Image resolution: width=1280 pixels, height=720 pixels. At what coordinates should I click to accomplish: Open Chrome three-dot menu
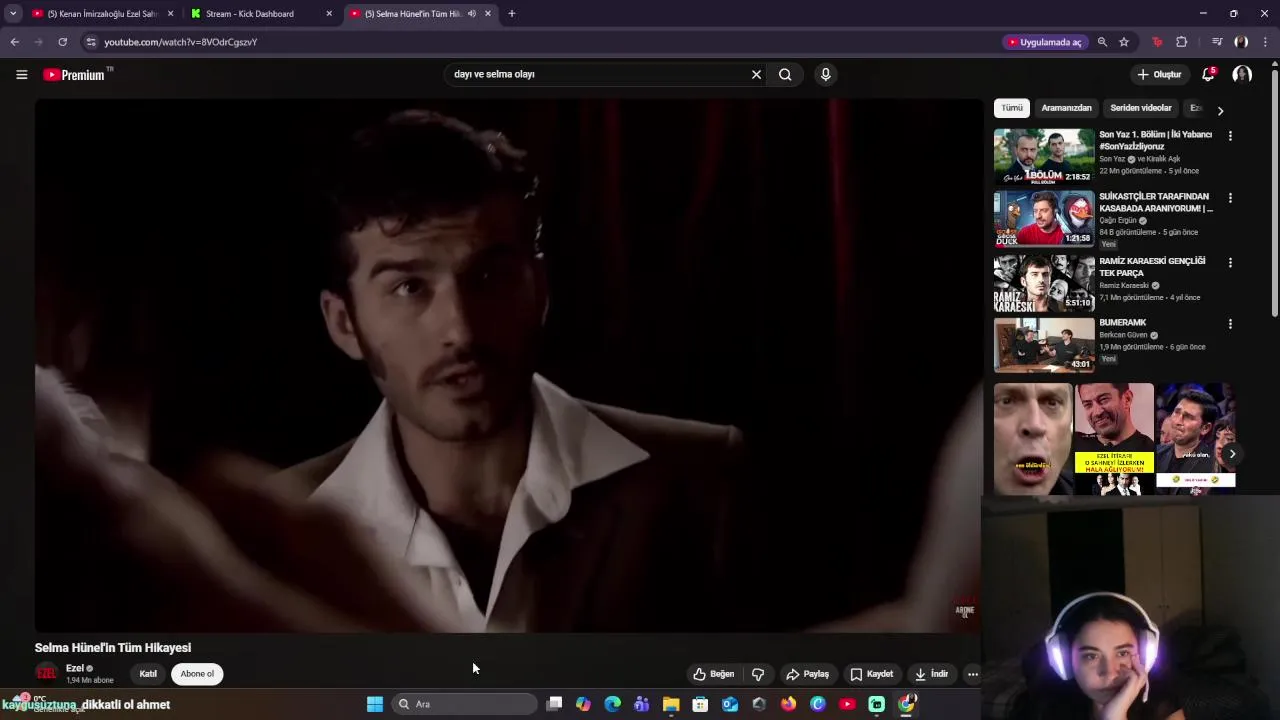(1265, 42)
